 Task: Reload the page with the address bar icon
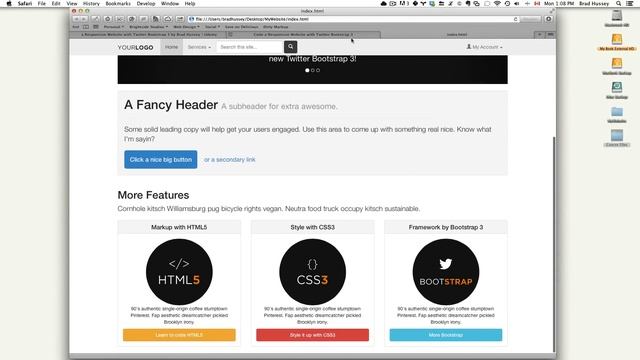516,19
